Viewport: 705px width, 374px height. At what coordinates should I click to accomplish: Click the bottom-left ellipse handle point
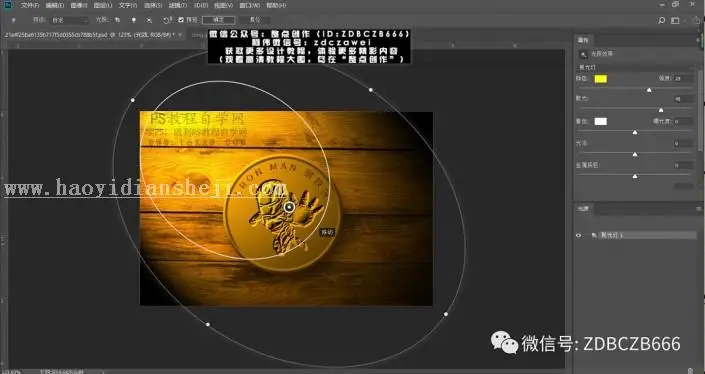(207, 324)
